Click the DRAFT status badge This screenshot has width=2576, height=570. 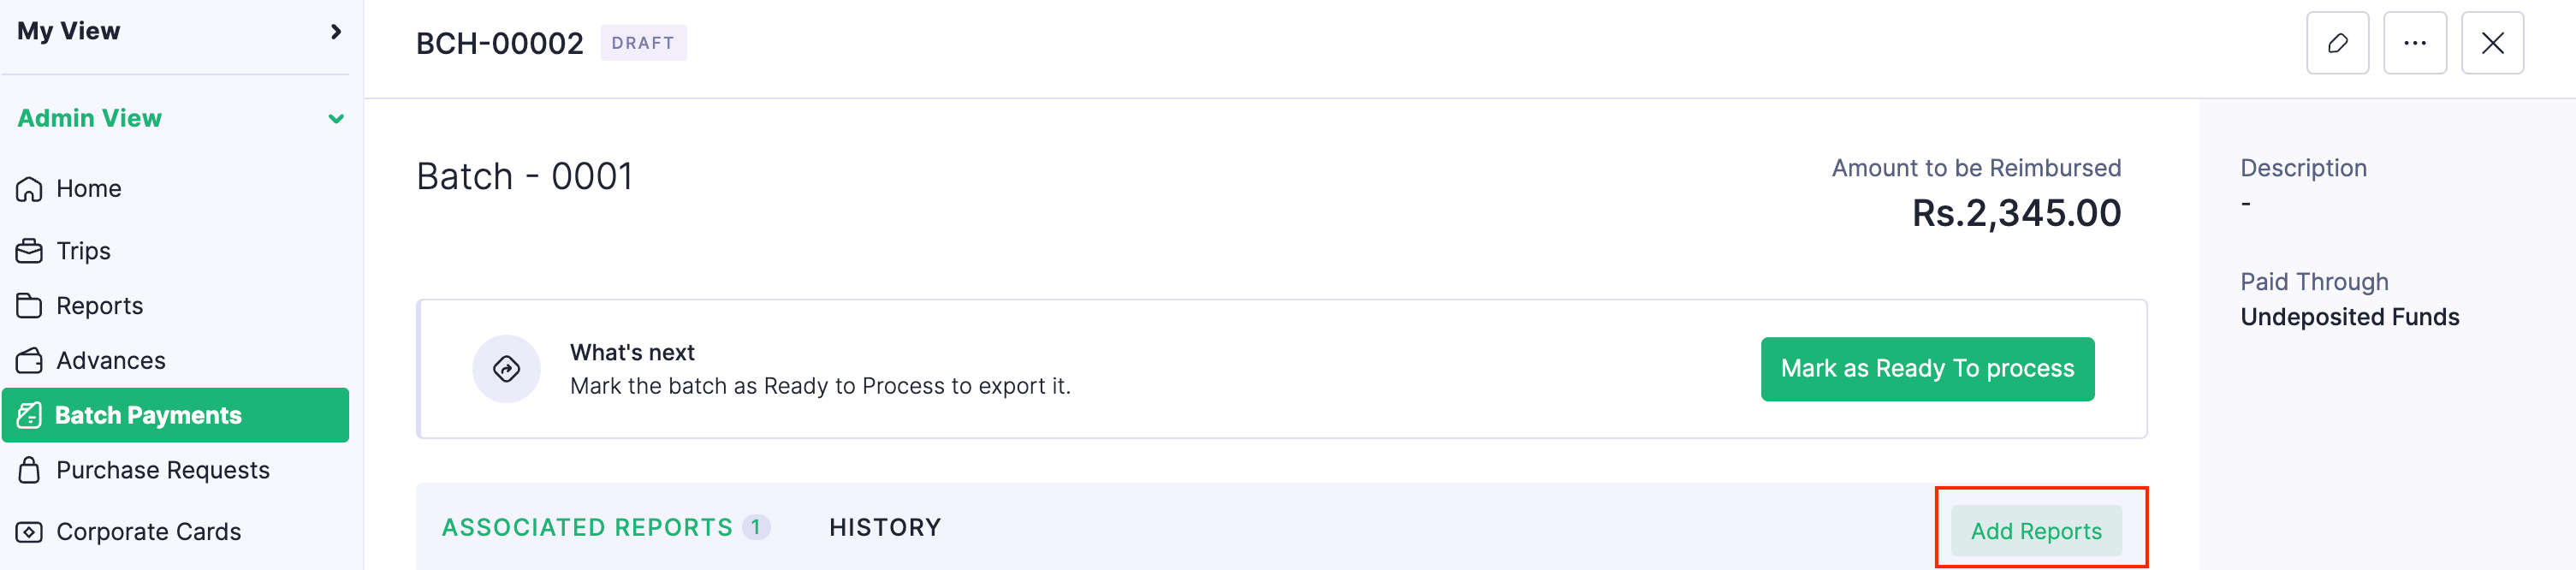644,43
